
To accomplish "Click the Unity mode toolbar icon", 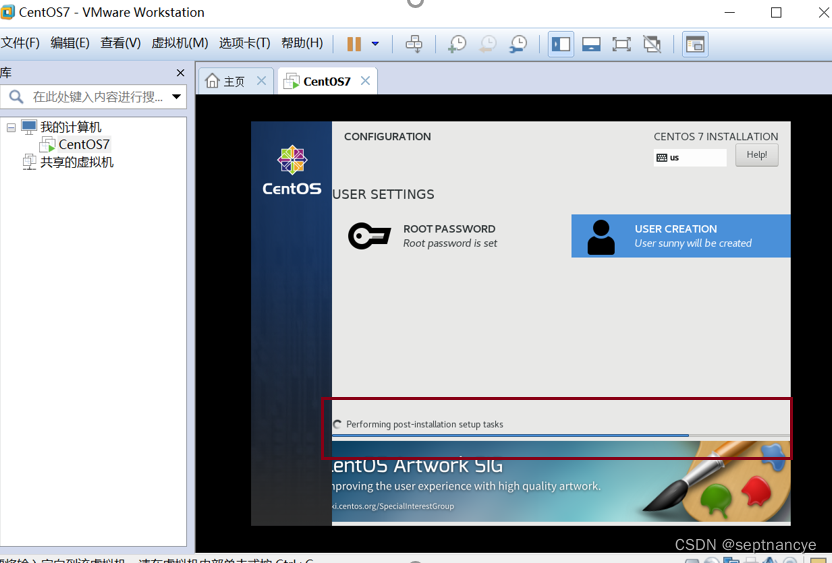I will point(652,44).
